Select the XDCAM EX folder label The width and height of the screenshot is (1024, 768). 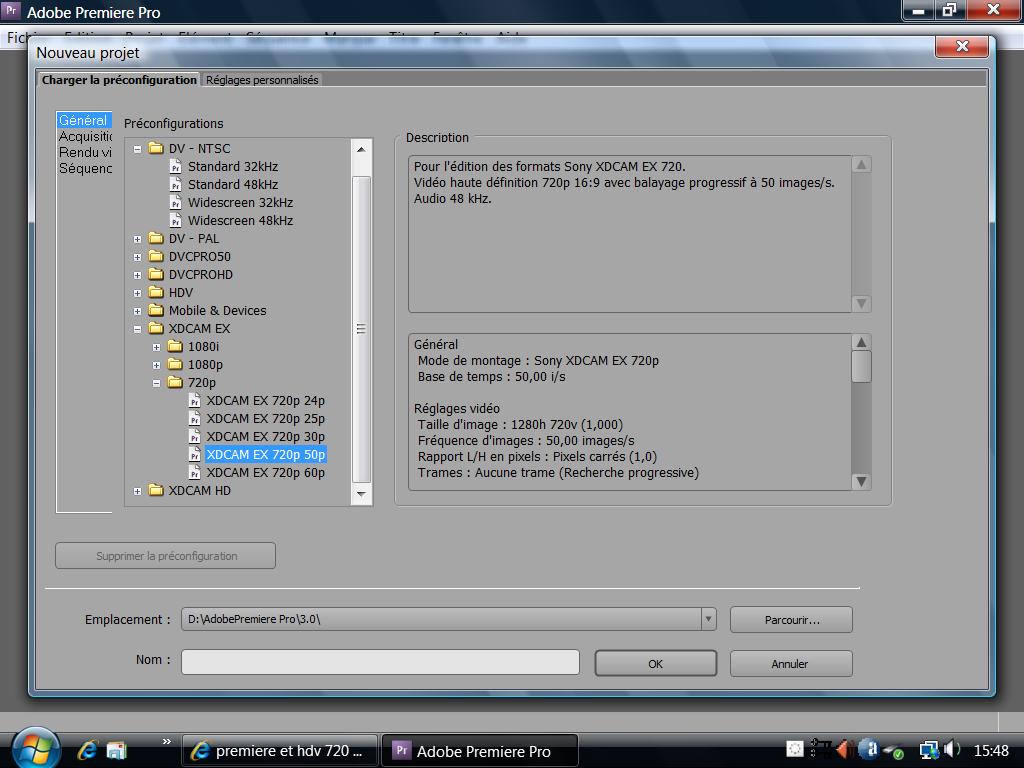[199, 328]
